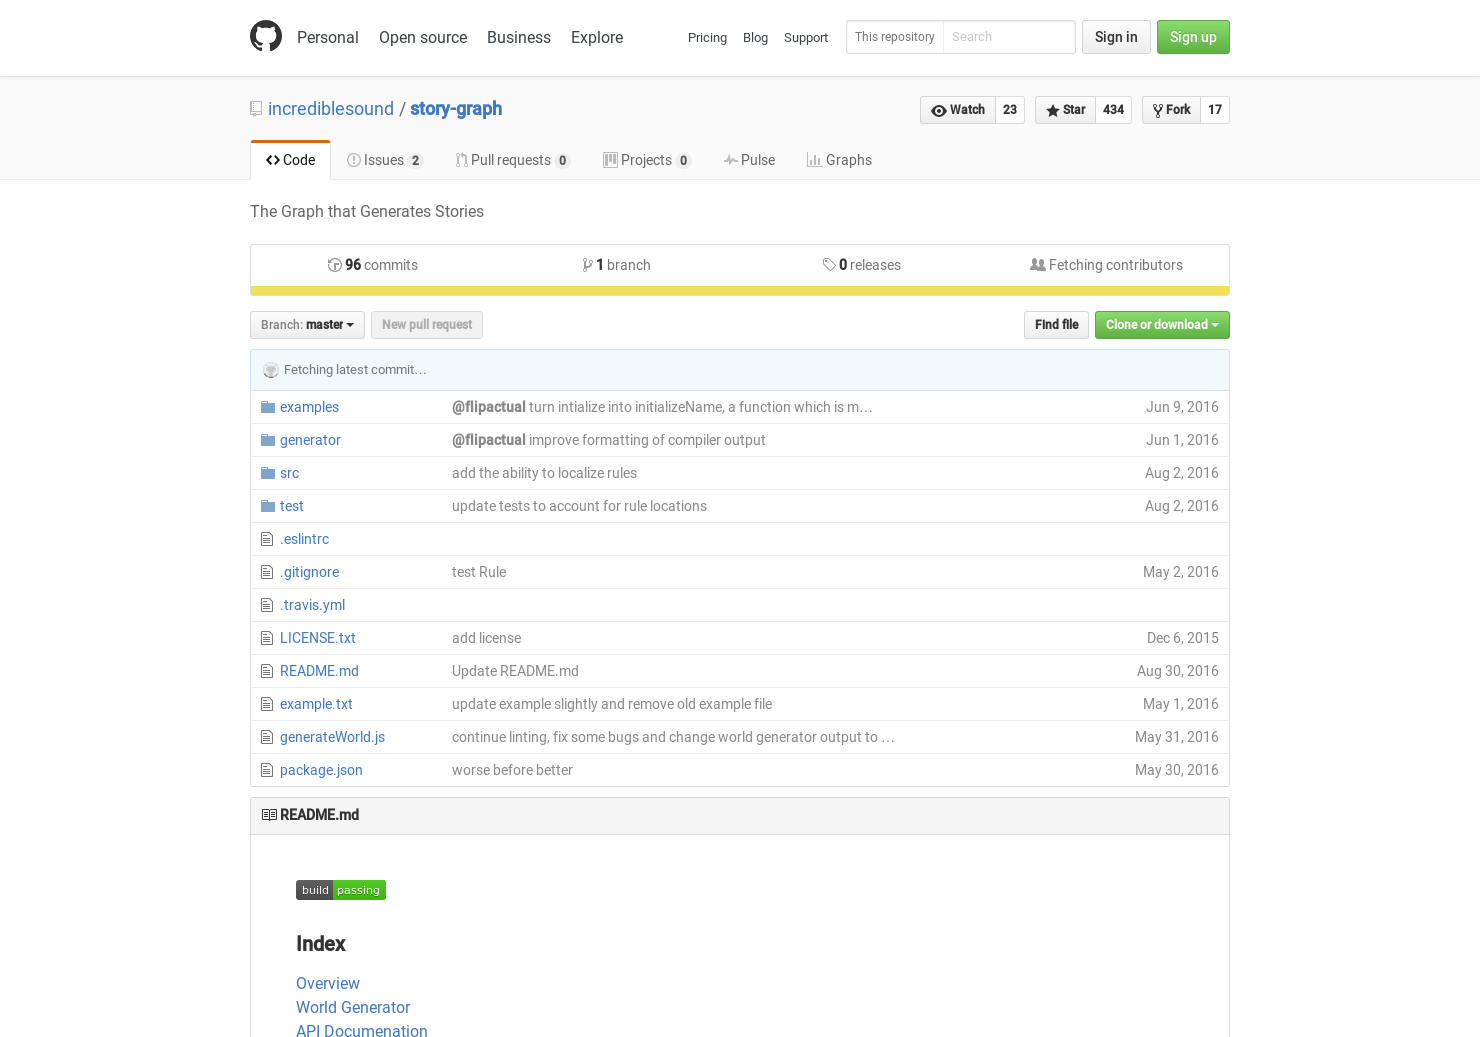
Task: Open the Pricing link
Action: tap(707, 38)
